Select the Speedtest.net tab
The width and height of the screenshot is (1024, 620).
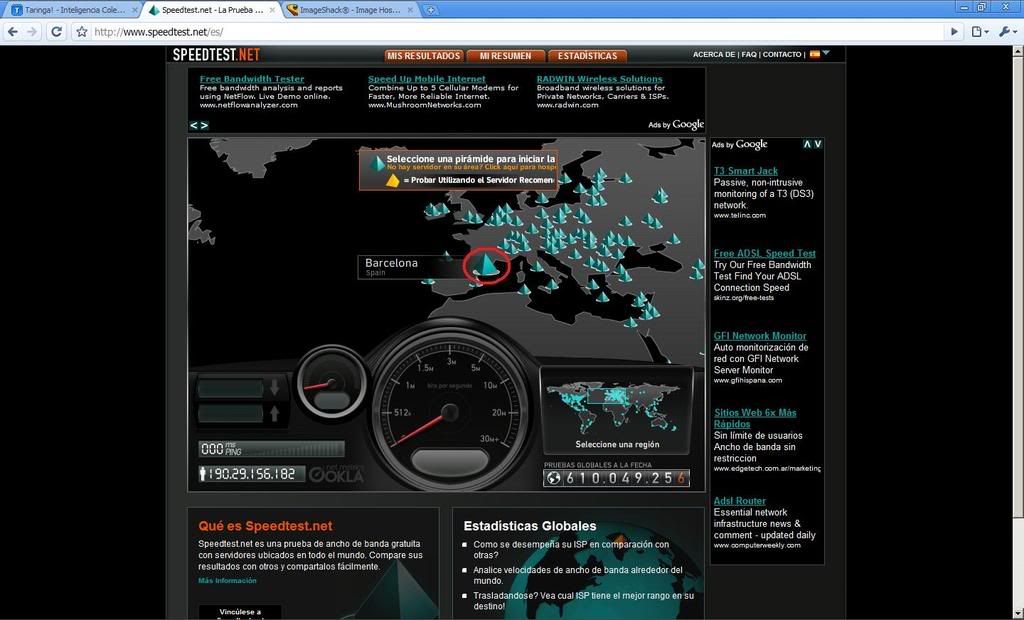tap(210, 10)
